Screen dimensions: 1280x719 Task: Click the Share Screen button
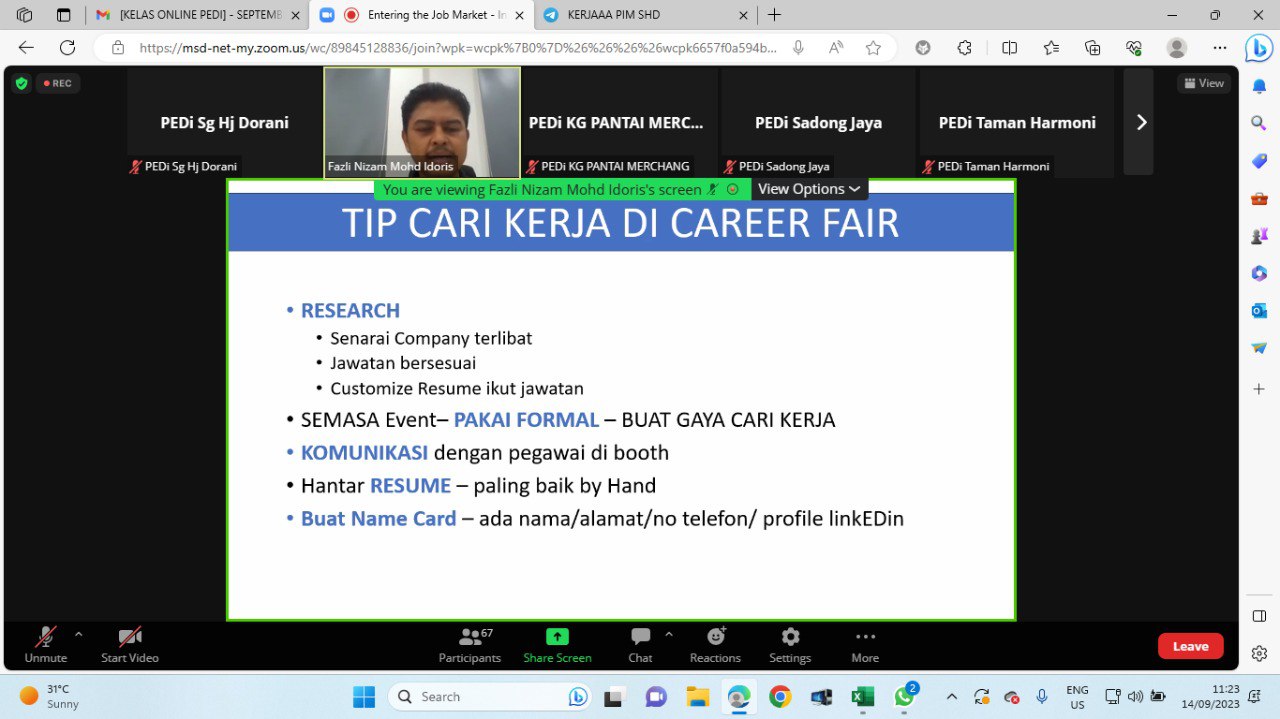coord(557,645)
